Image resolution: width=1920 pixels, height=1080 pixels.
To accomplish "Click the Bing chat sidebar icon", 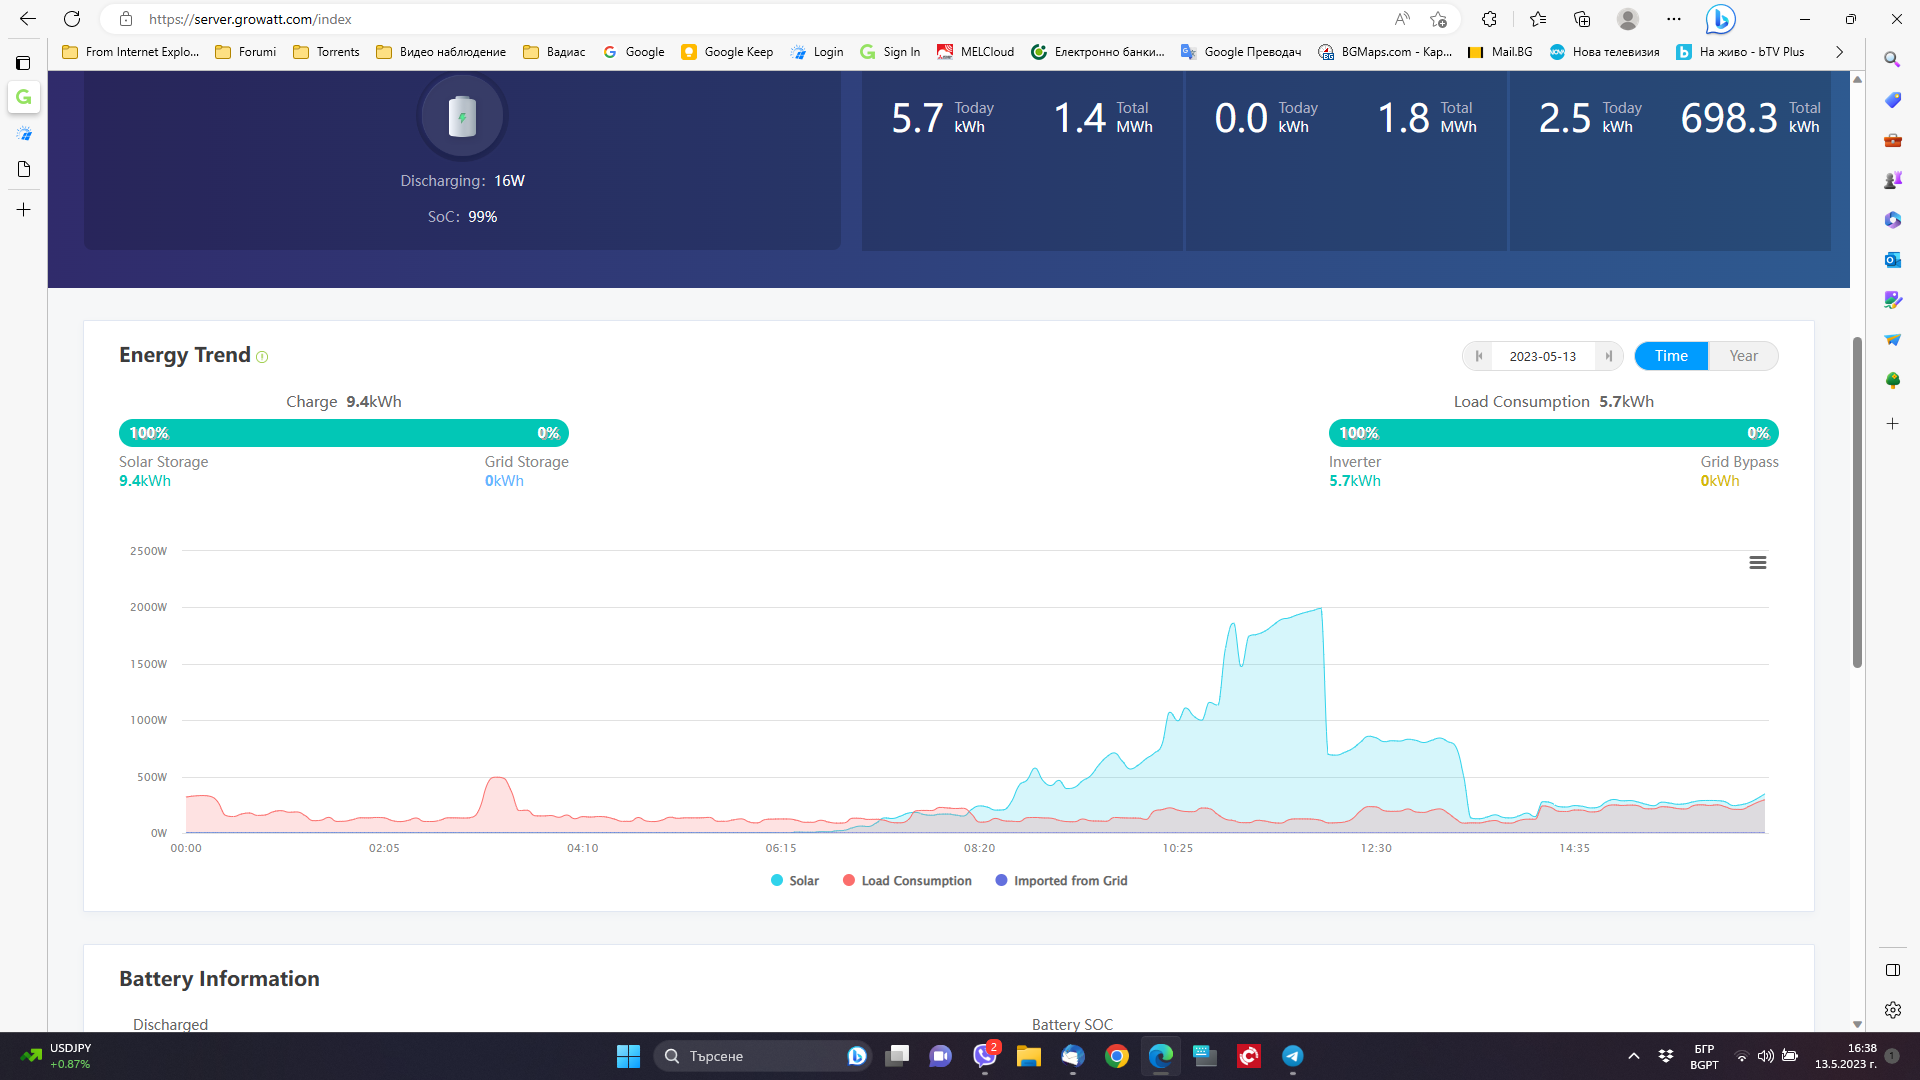I will tap(1720, 19).
